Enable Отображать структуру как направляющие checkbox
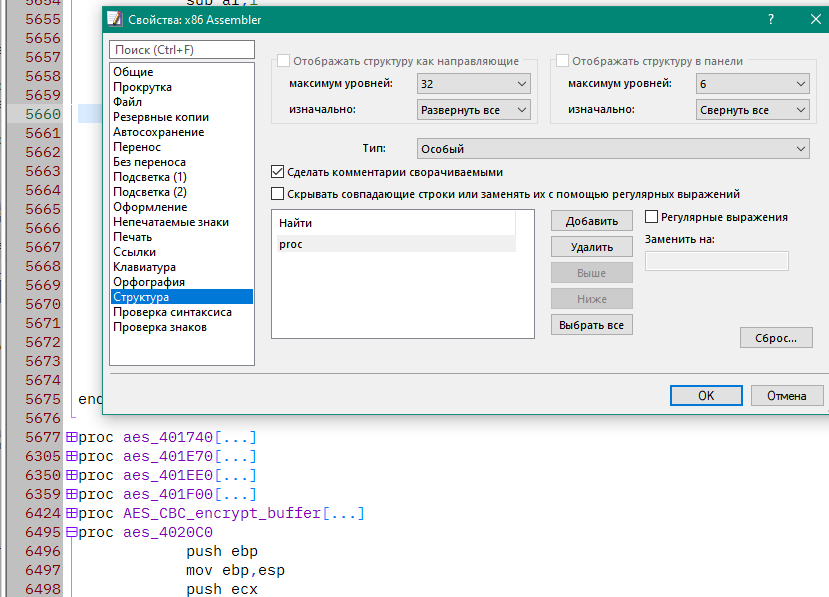This screenshot has width=829, height=597. coord(283,61)
